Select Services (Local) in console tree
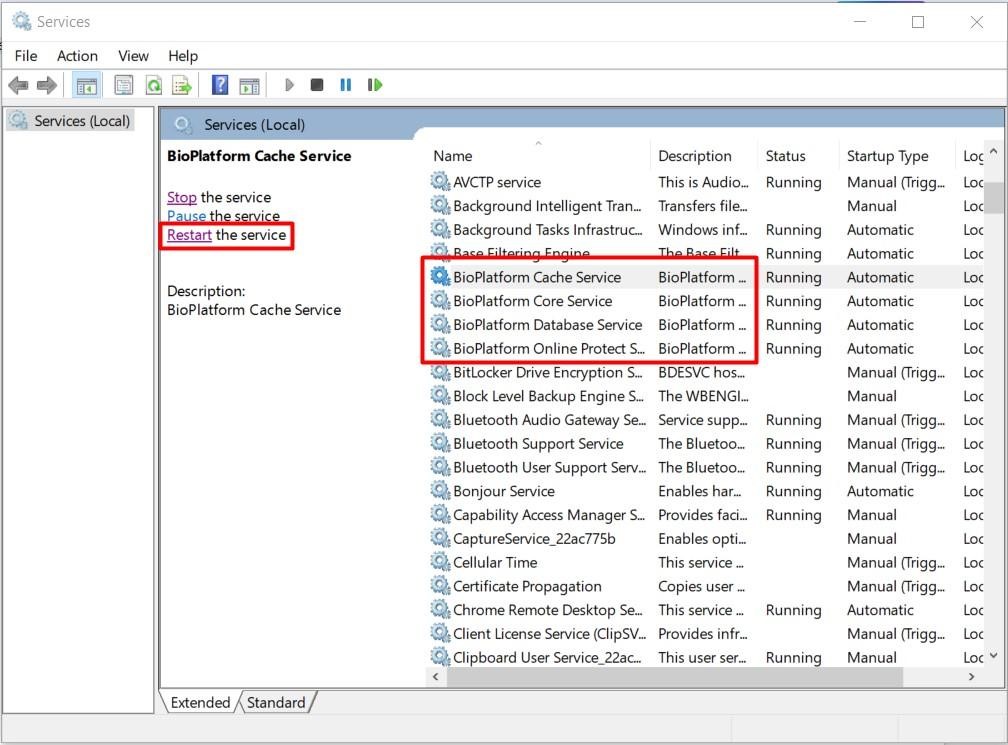Viewport: 1008px width, 745px height. (x=71, y=121)
